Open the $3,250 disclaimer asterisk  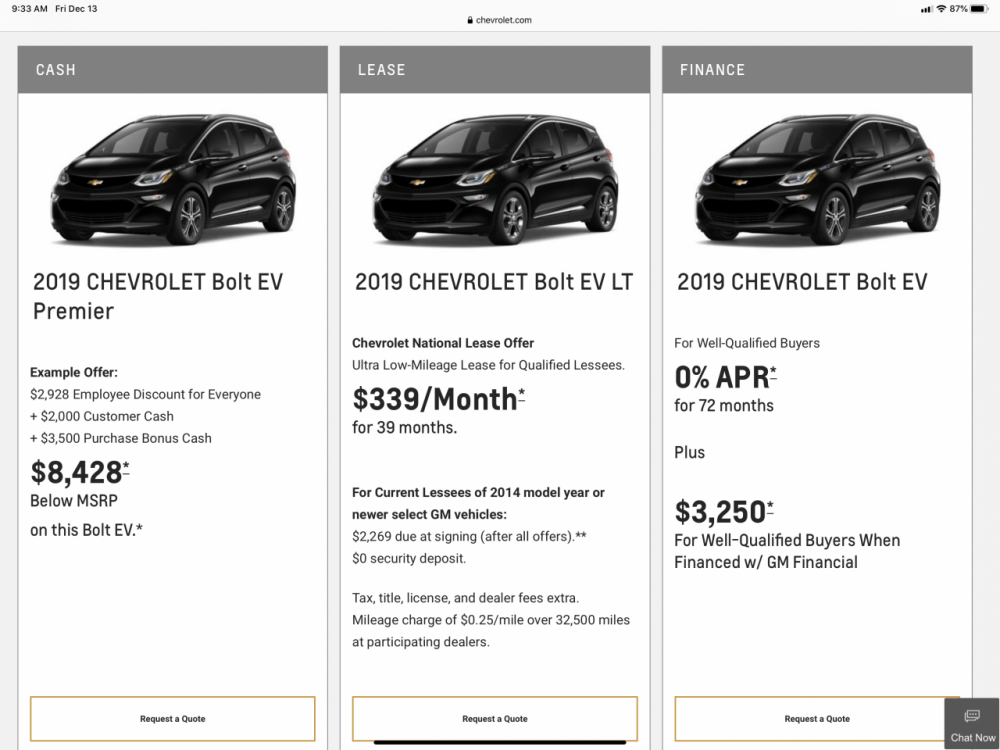tap(770, 506)
